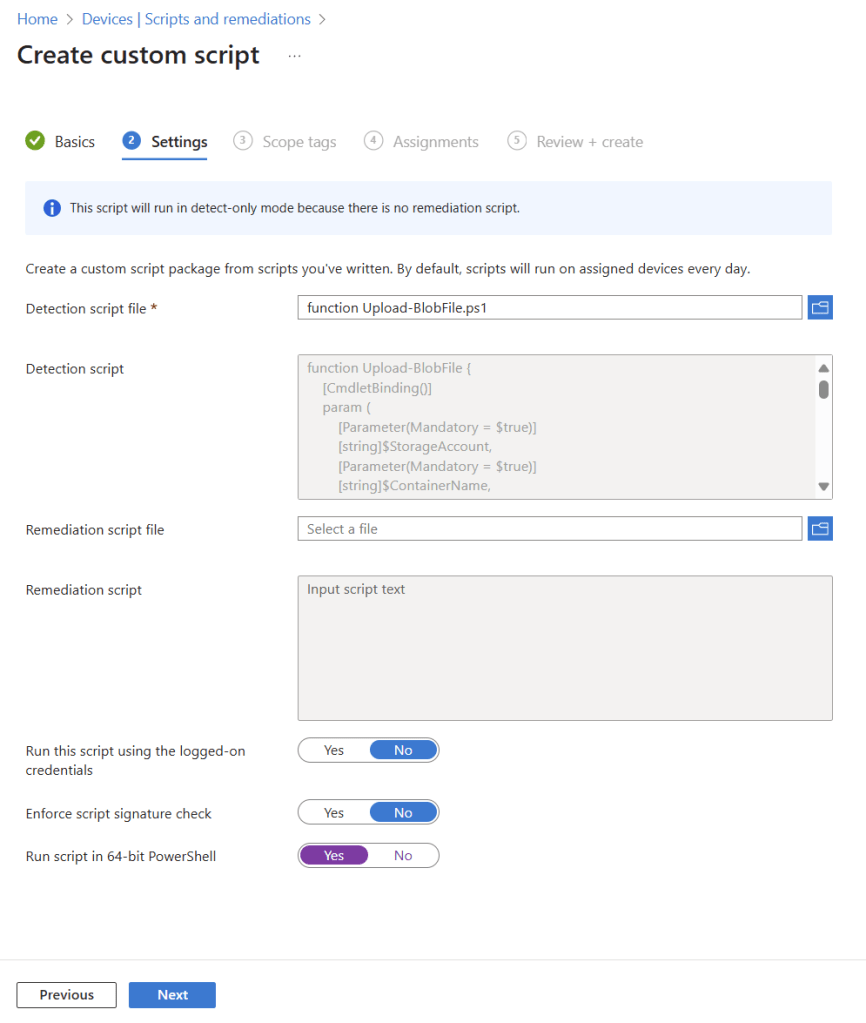The width and height of the screenshot is (866, 1023).
Task: Browse for detection script file folder icon
Action: (820, 308)
